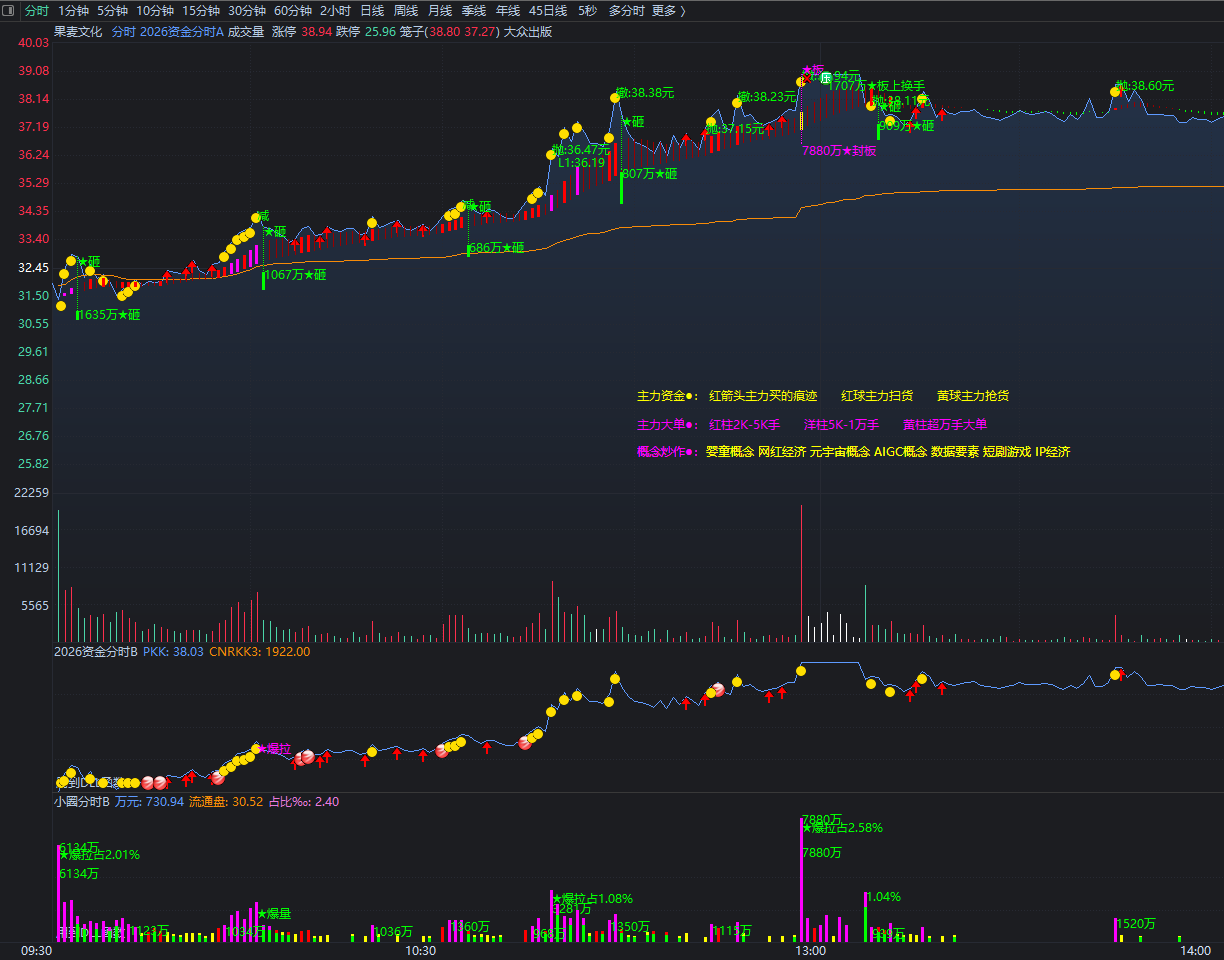Click the 红箭头主力买的痕迹 legend text
Image resolution: width=1224 pixels, height=960 pixels.
763,396
